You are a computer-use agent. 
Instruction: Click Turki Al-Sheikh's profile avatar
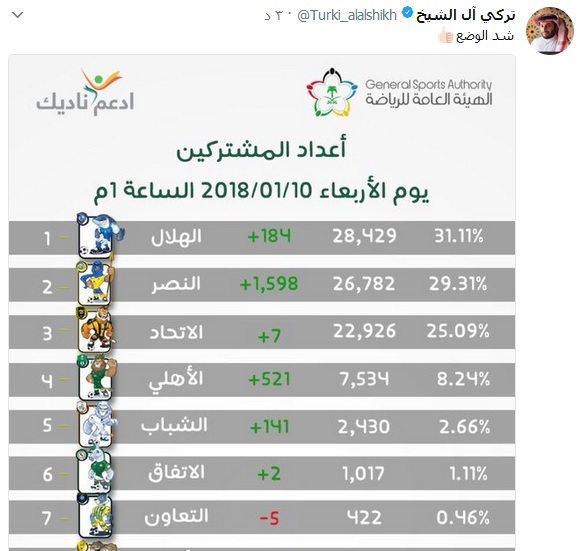549,31
